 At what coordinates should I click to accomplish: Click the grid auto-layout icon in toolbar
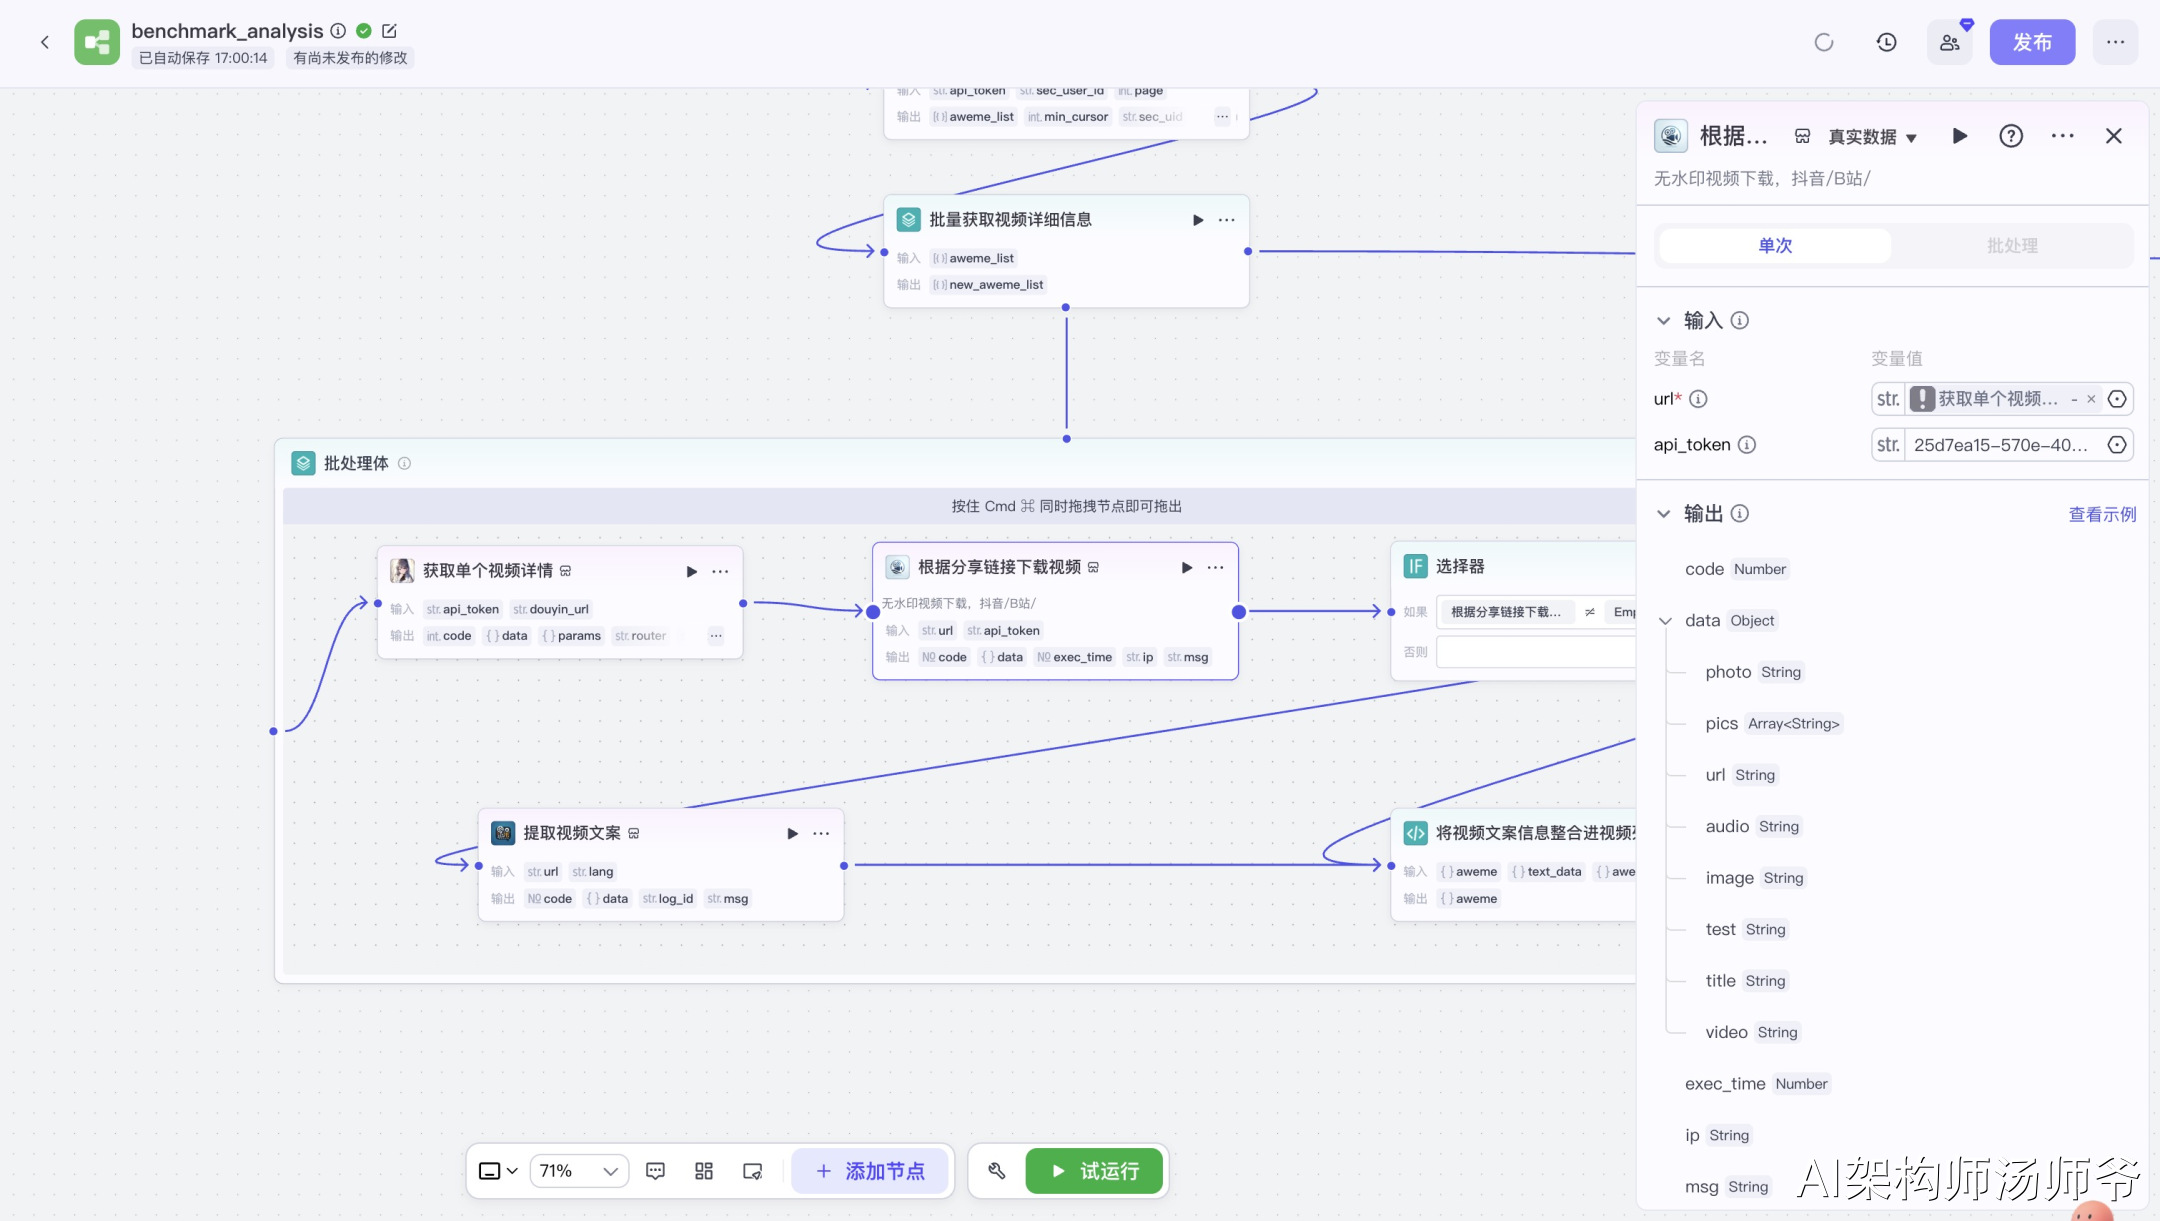coord(704,1170)
